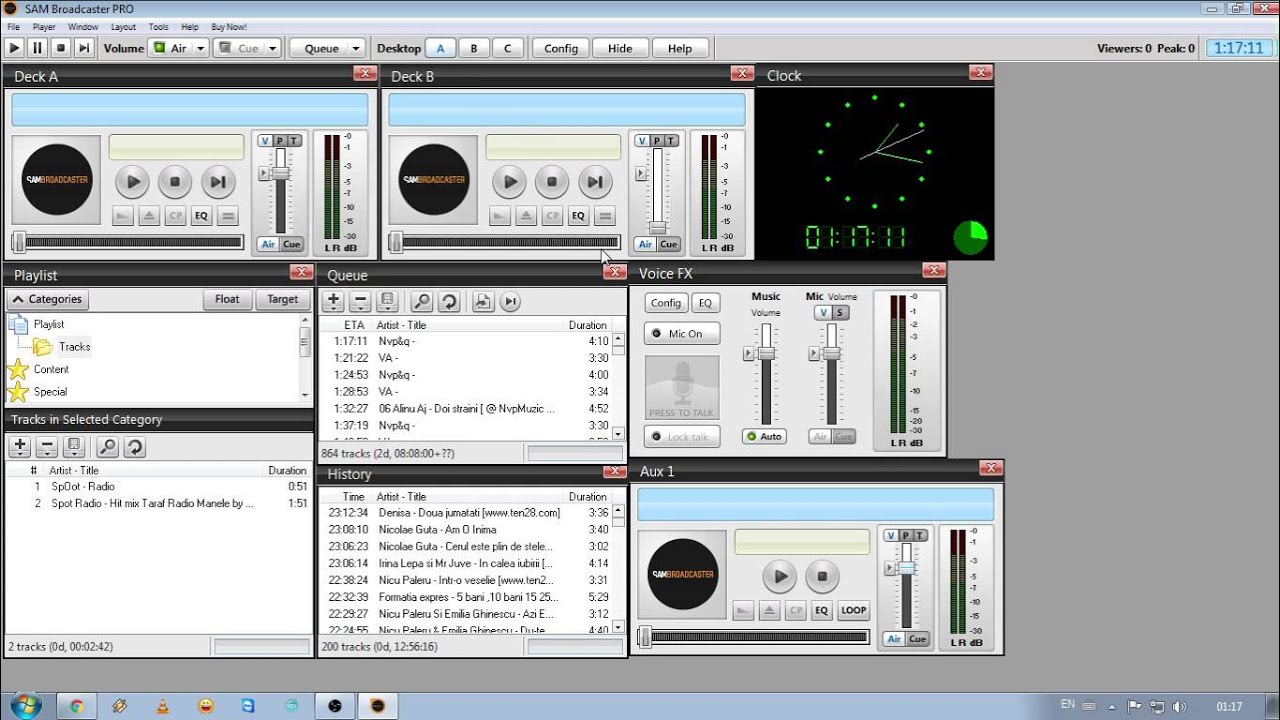Open the Deck A EQ

coord(201,215)
